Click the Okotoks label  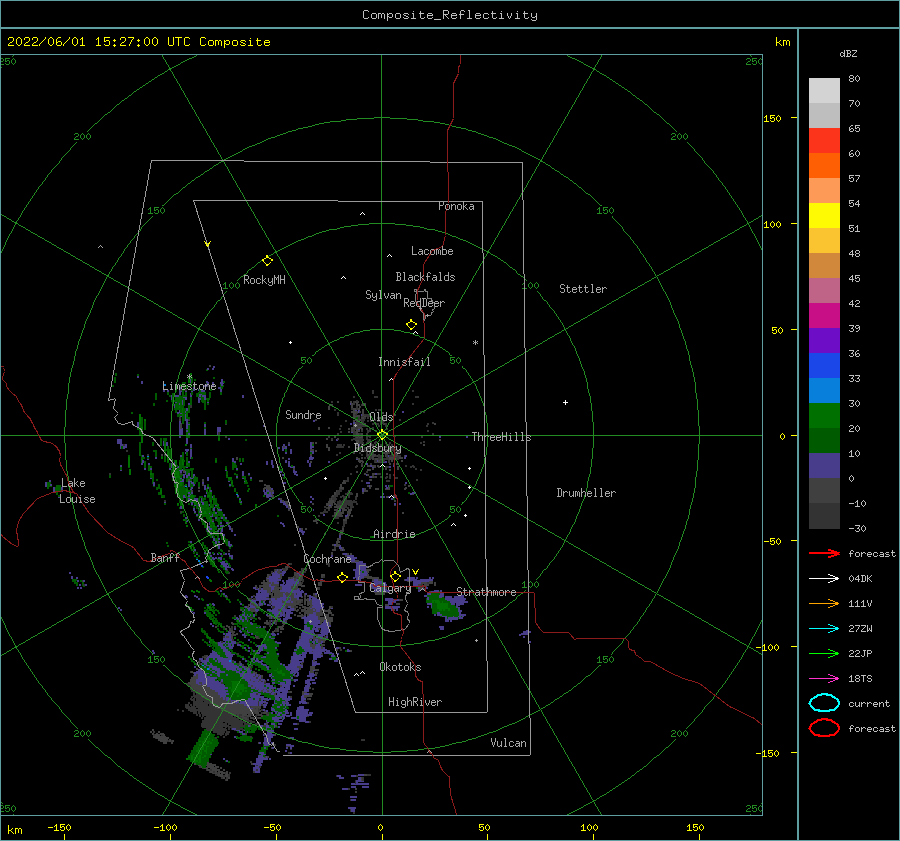400,667
